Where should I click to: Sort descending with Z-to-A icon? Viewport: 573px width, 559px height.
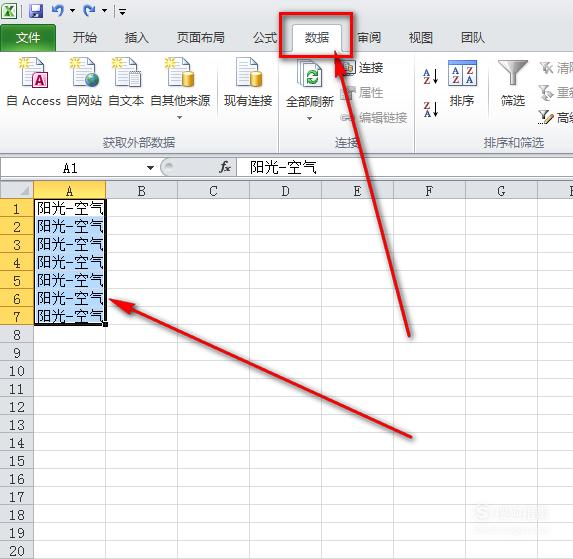[430, 109]
